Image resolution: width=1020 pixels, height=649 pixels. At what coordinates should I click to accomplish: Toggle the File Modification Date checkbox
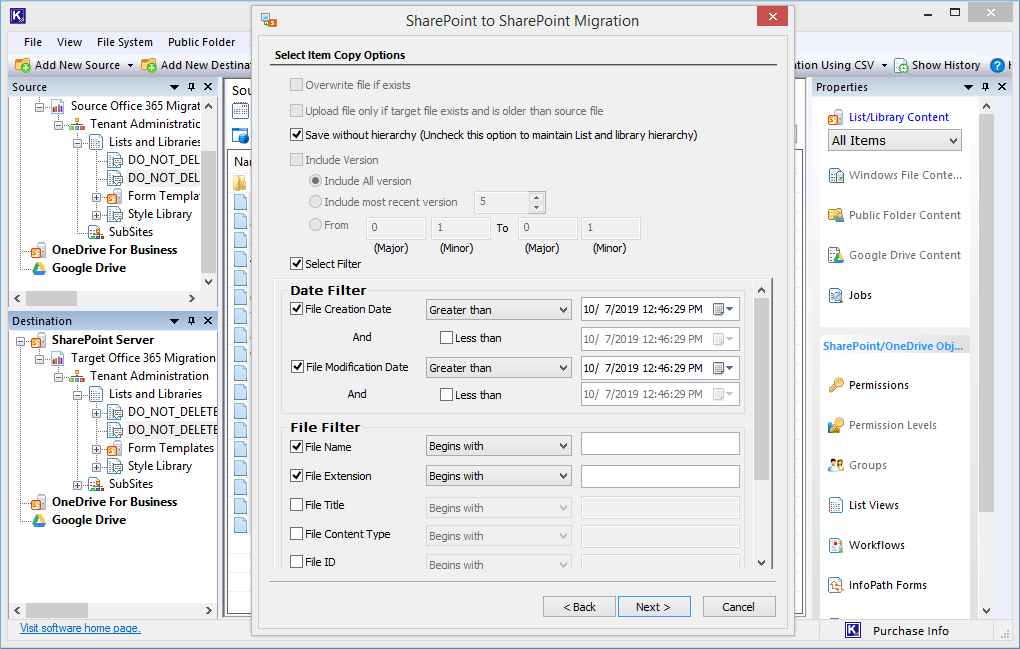pyautogui.click(x=297, y=367)
